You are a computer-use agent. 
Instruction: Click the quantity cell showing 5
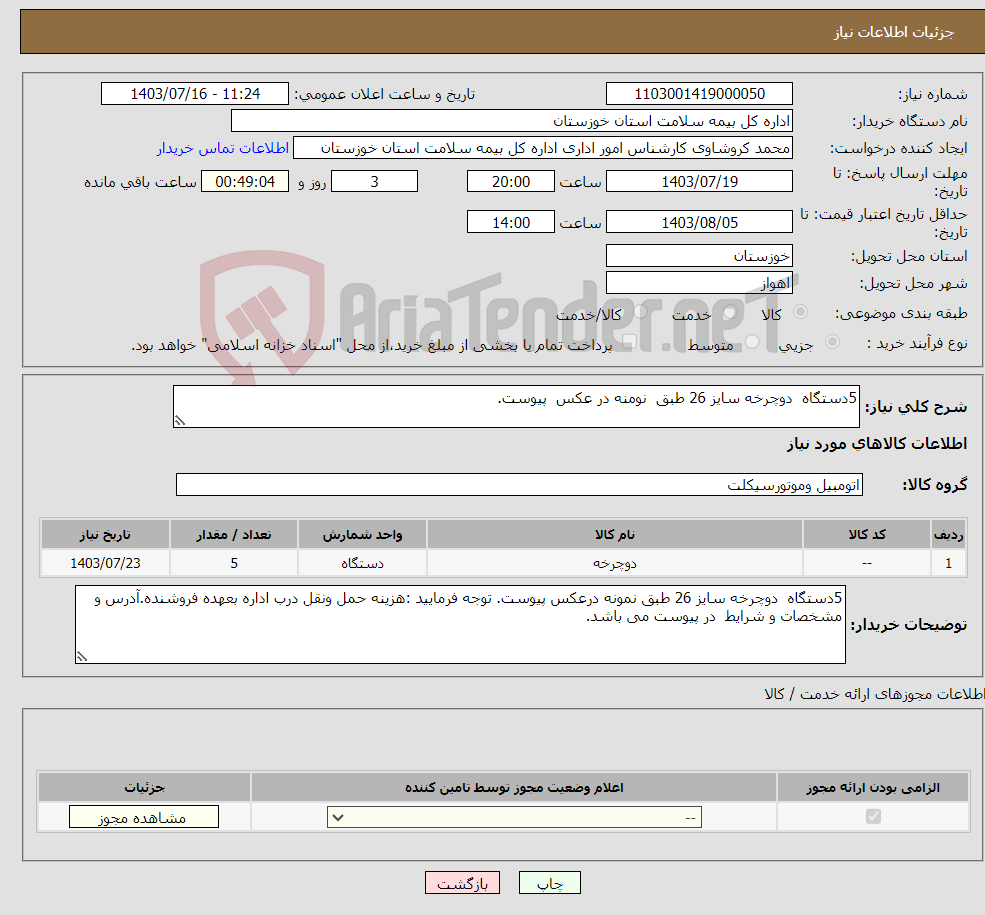point(234,563)
